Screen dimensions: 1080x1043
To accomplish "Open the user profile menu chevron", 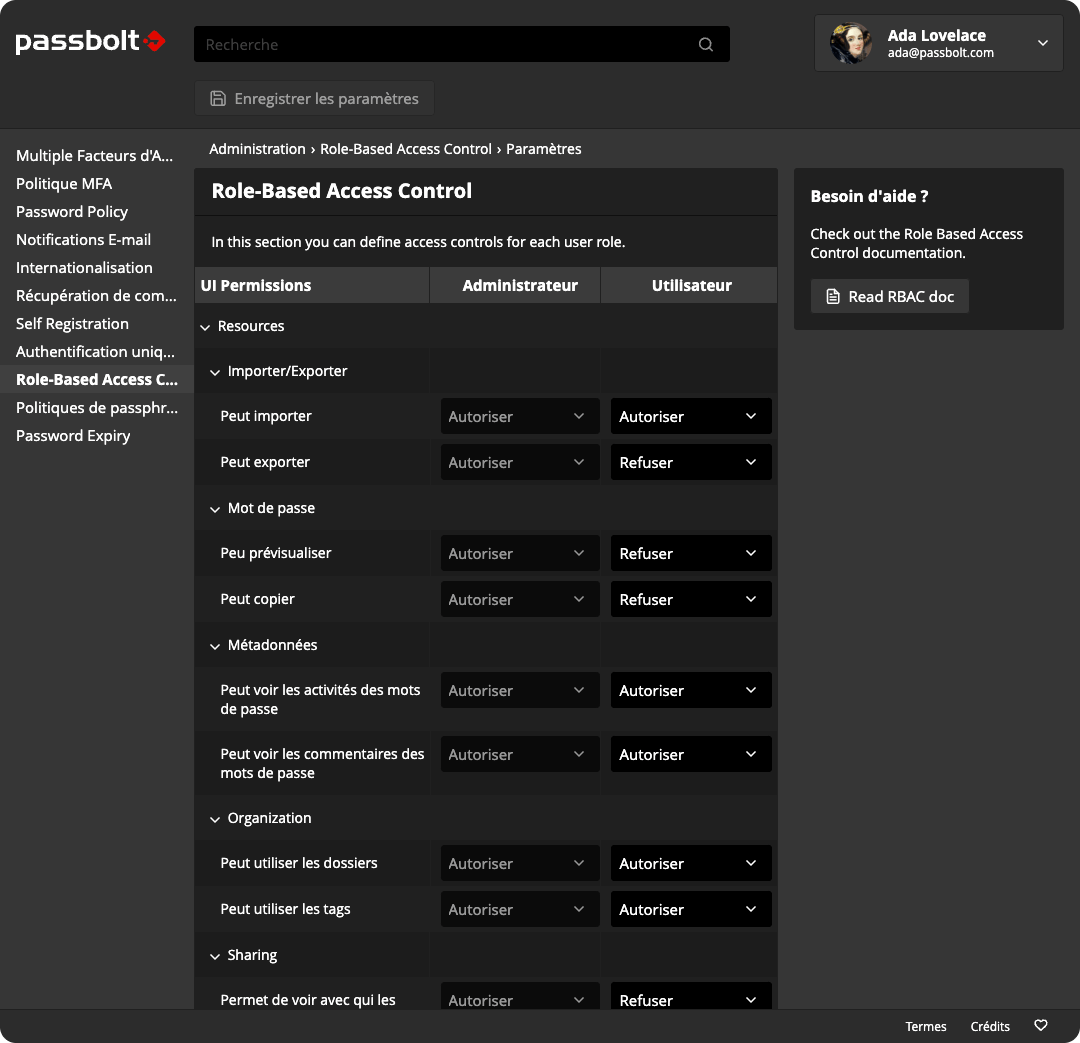I will coord(1043,43).
